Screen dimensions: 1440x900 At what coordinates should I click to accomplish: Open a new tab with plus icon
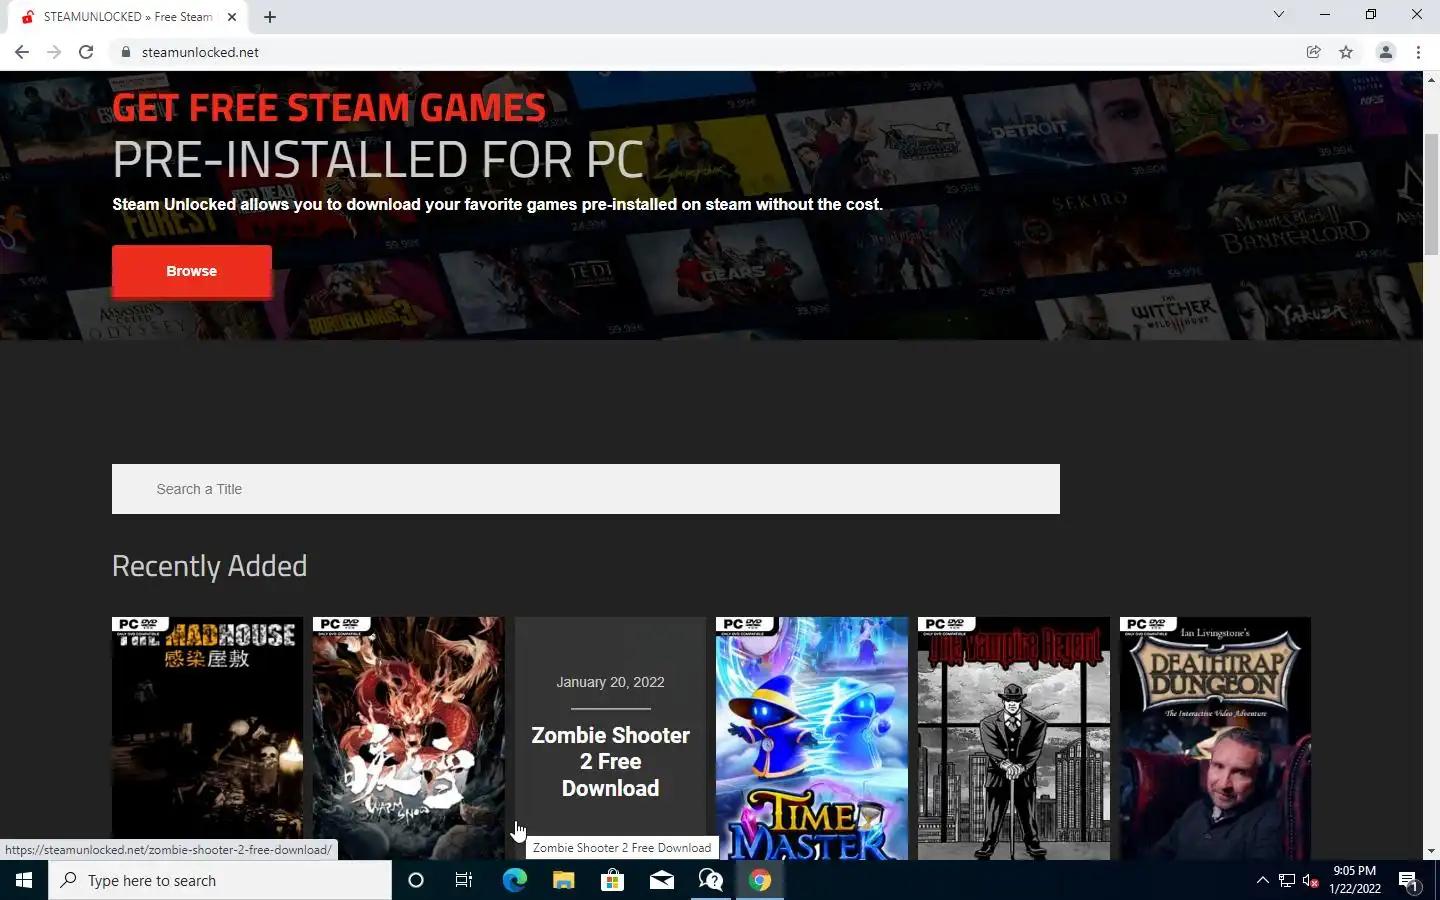[x=270, y=17]
